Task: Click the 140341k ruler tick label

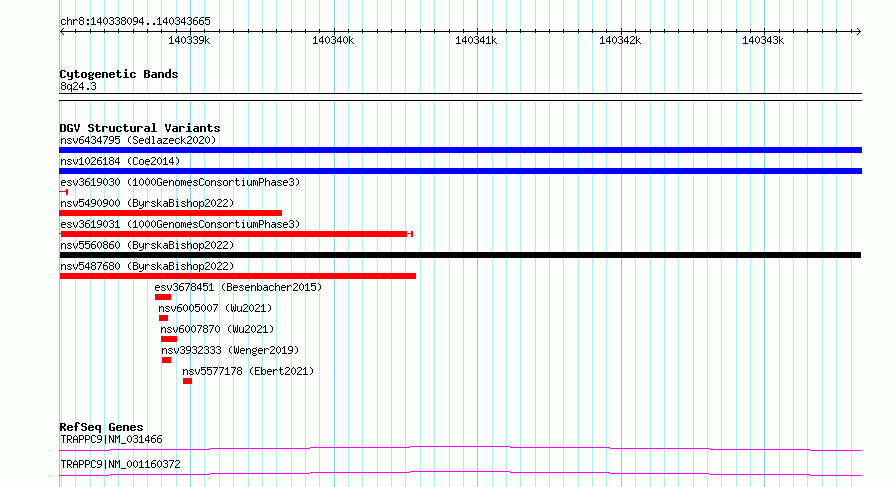Action: tap(476, 41)
